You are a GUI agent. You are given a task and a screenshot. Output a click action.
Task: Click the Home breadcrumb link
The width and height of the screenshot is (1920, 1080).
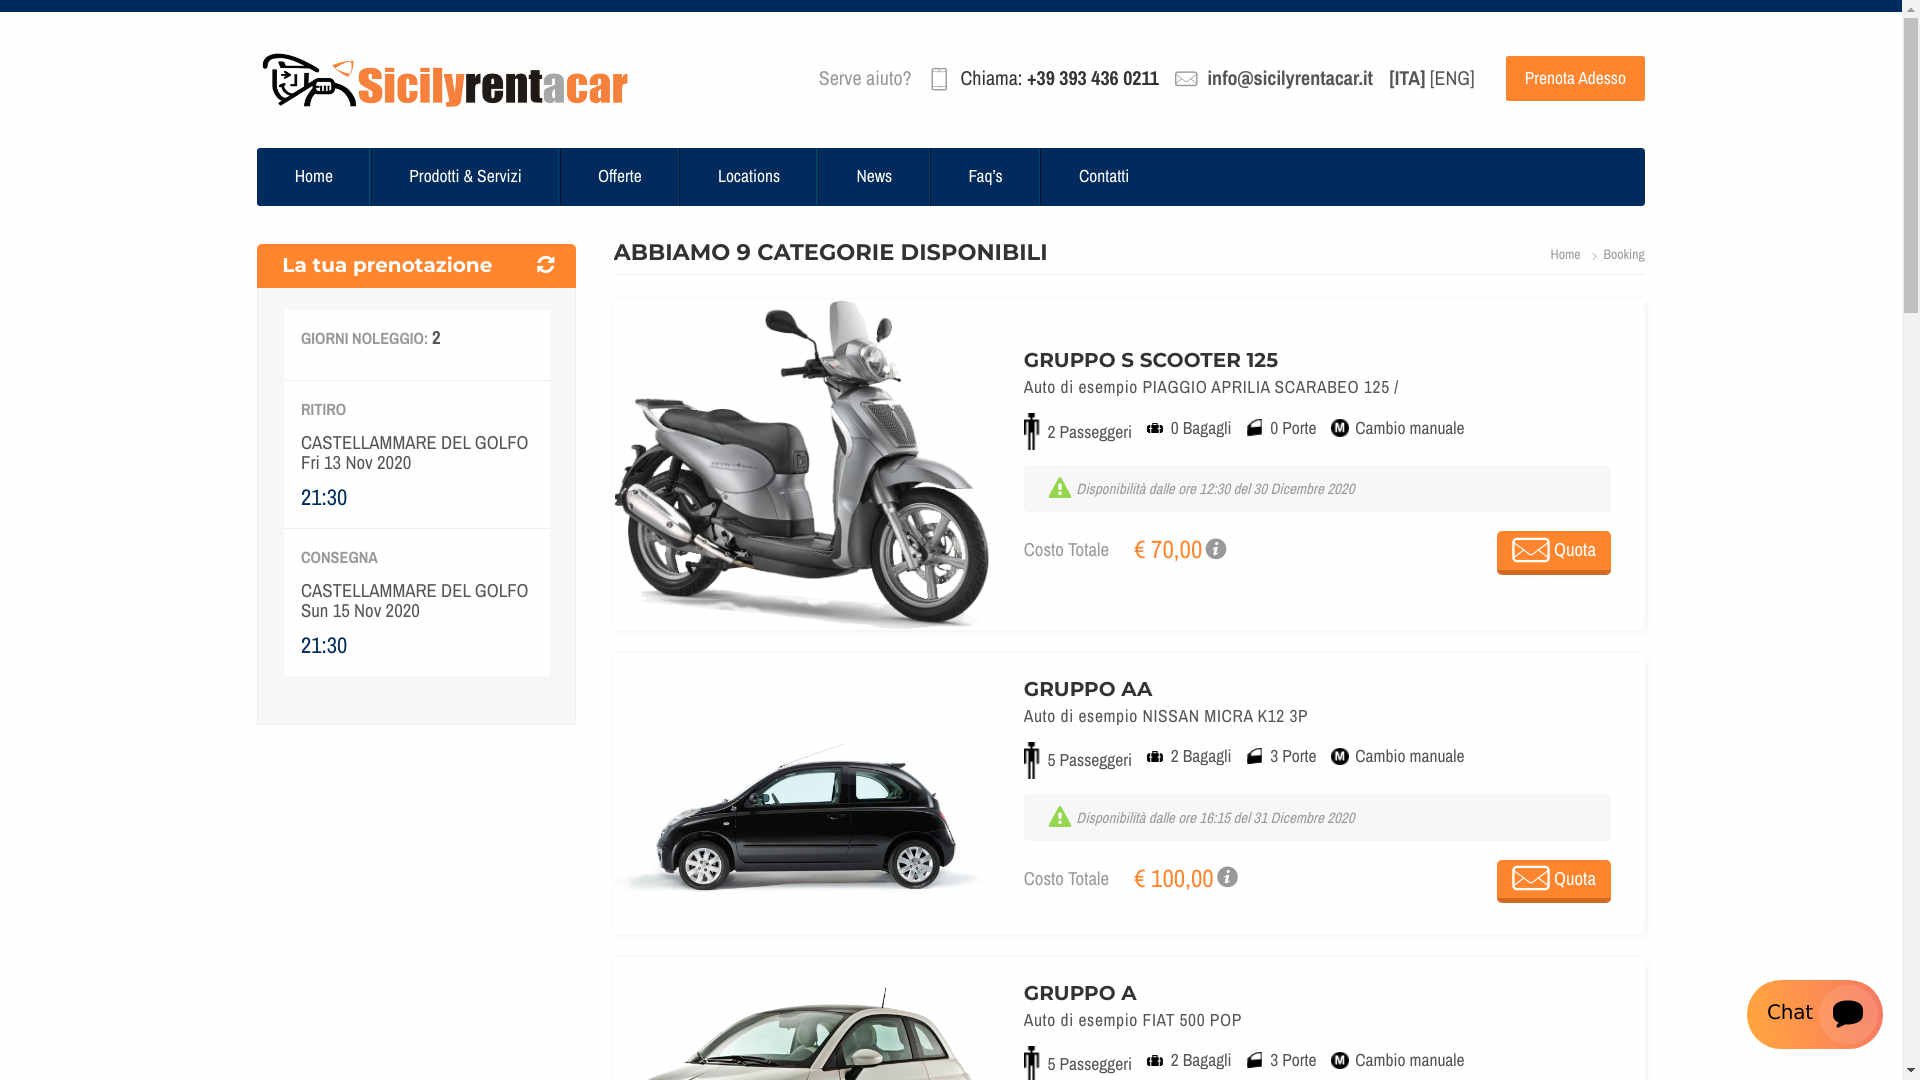tap(1565, 254)
